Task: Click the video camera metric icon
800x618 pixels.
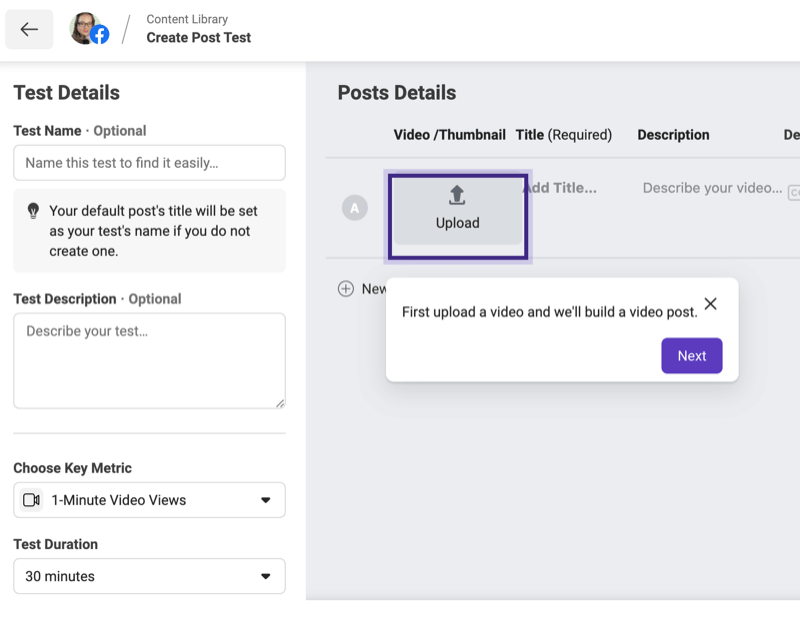Action: [x=32, y=500]
